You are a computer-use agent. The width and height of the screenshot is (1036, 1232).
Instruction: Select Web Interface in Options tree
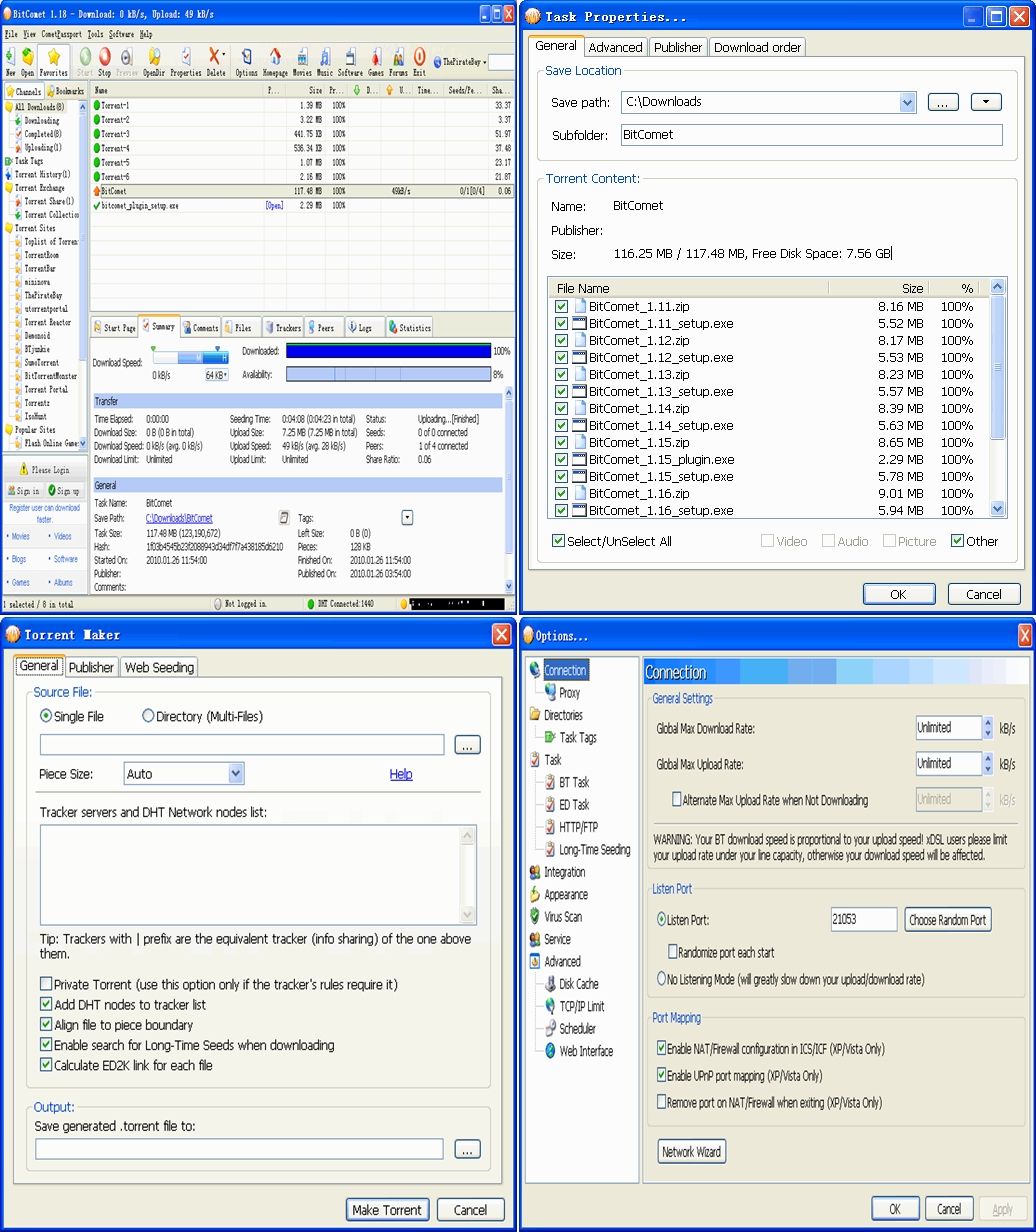[x=577, y=1051]
